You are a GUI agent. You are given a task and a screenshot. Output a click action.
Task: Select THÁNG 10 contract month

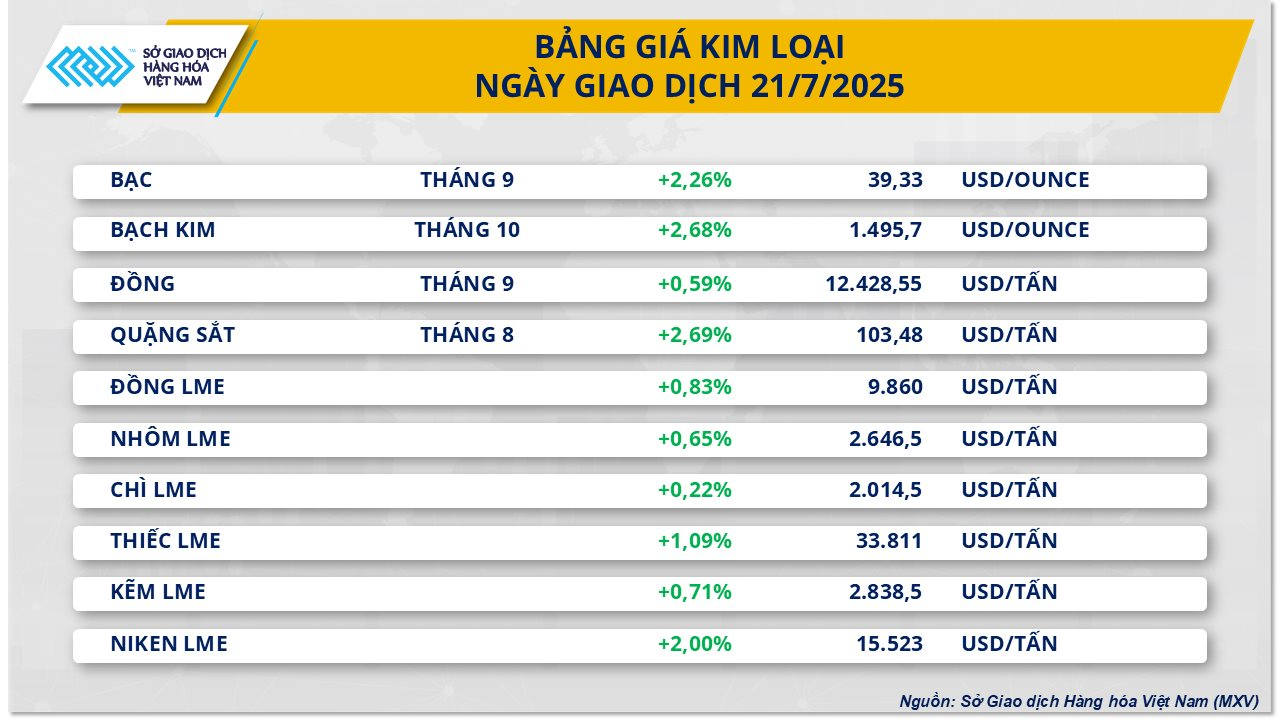pyautogui.click(x=467, y=230)
